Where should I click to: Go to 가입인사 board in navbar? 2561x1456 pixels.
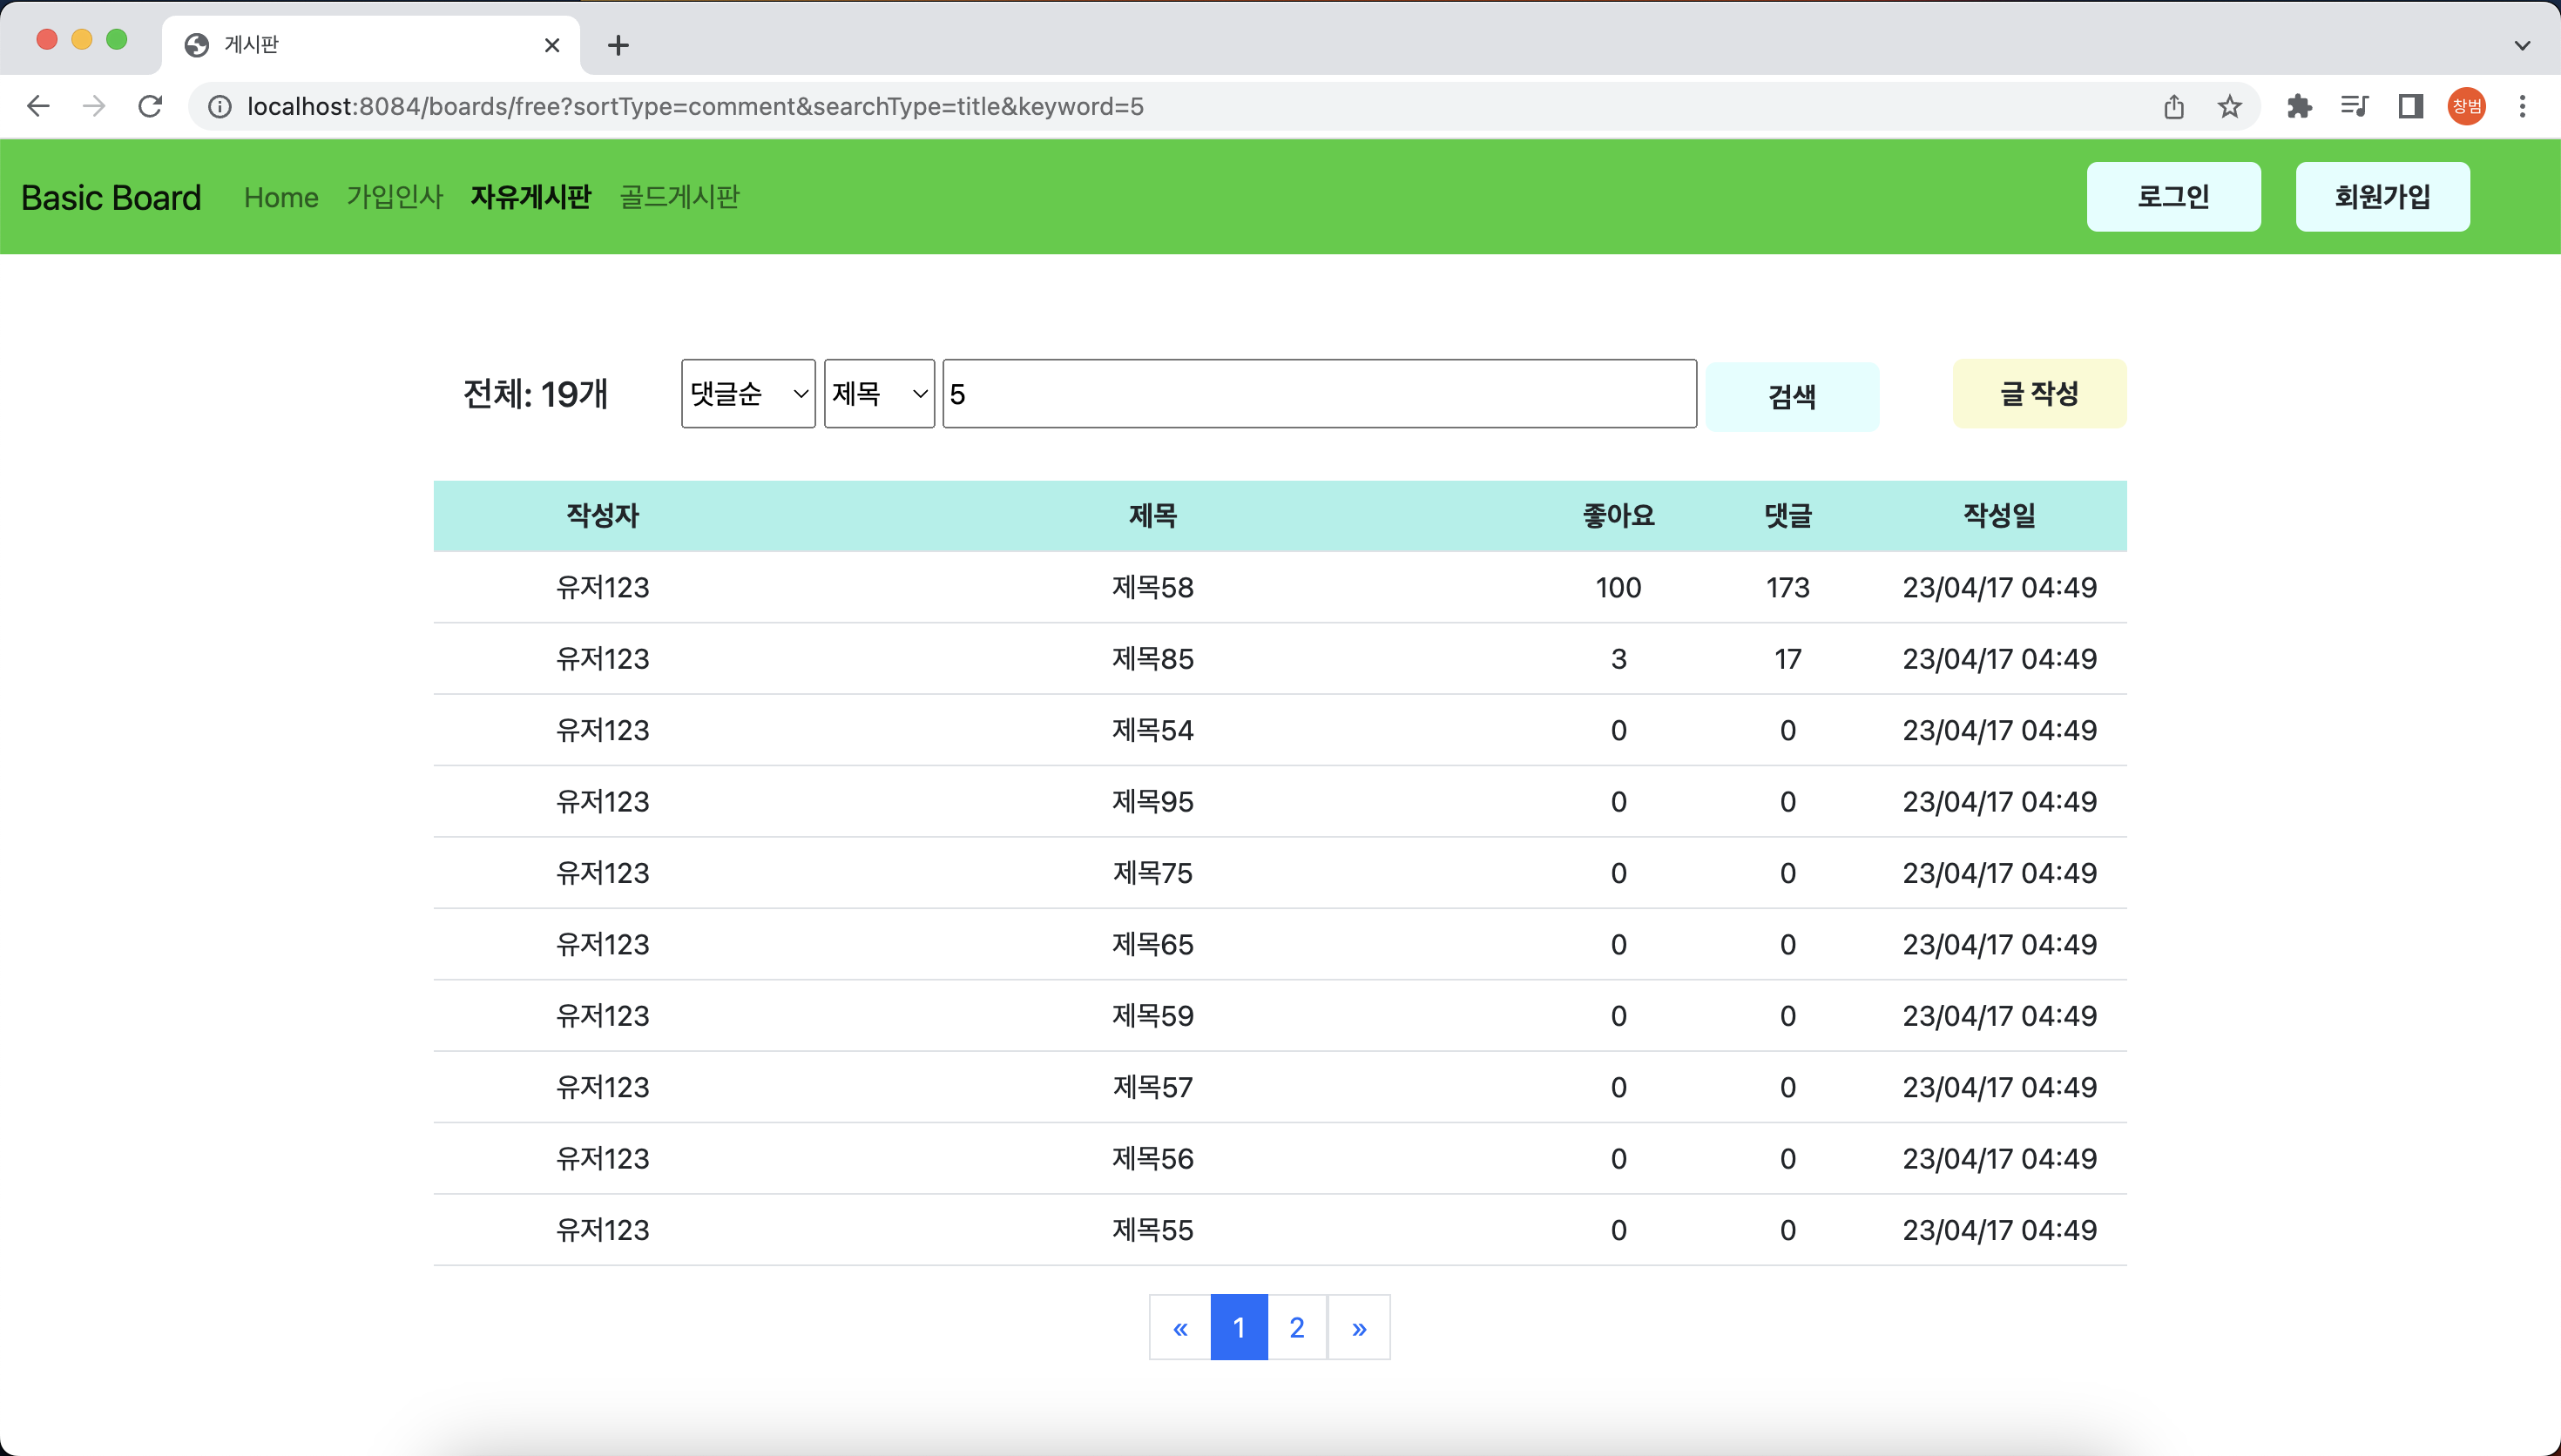(x=394, y=197)
